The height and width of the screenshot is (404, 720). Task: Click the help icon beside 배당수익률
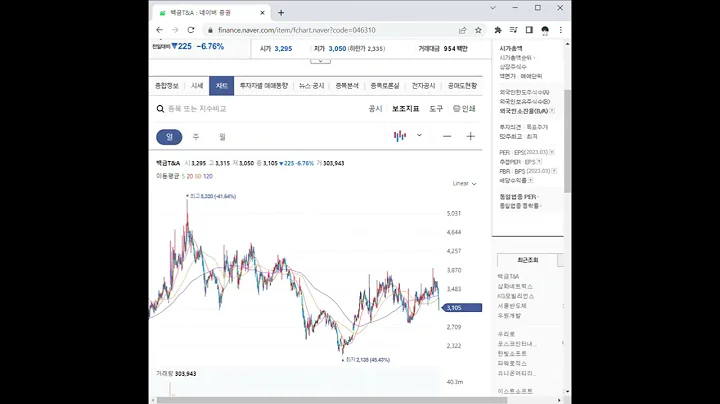pos(530,180)
